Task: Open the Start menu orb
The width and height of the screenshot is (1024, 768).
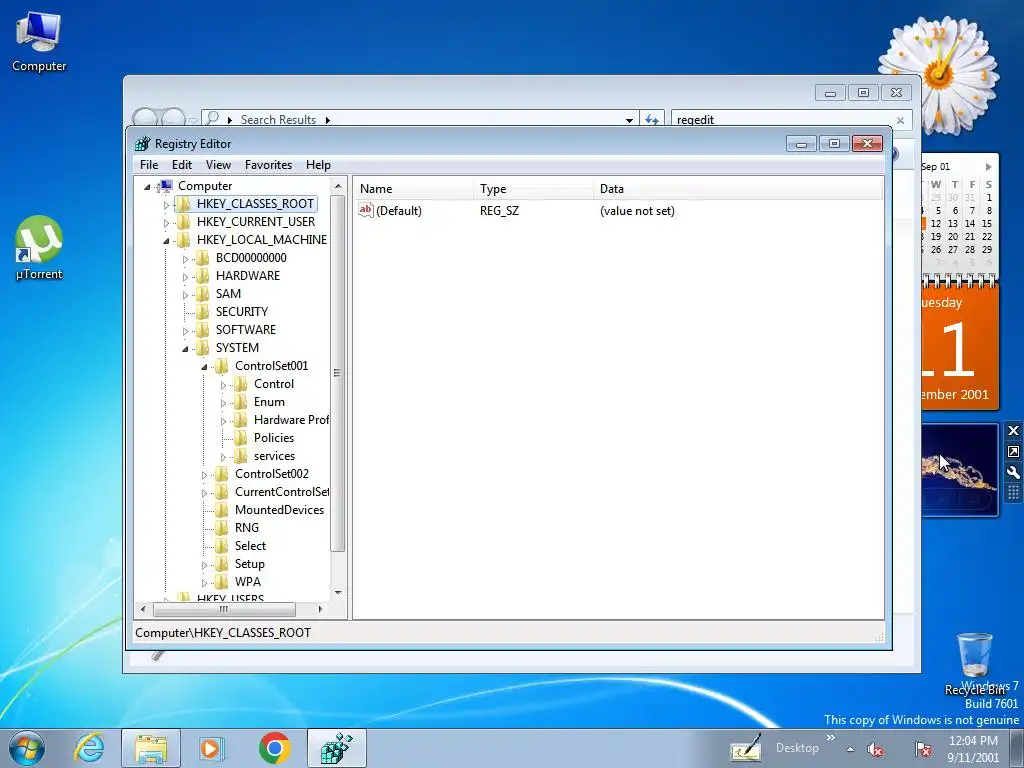Action: [27, 748]
